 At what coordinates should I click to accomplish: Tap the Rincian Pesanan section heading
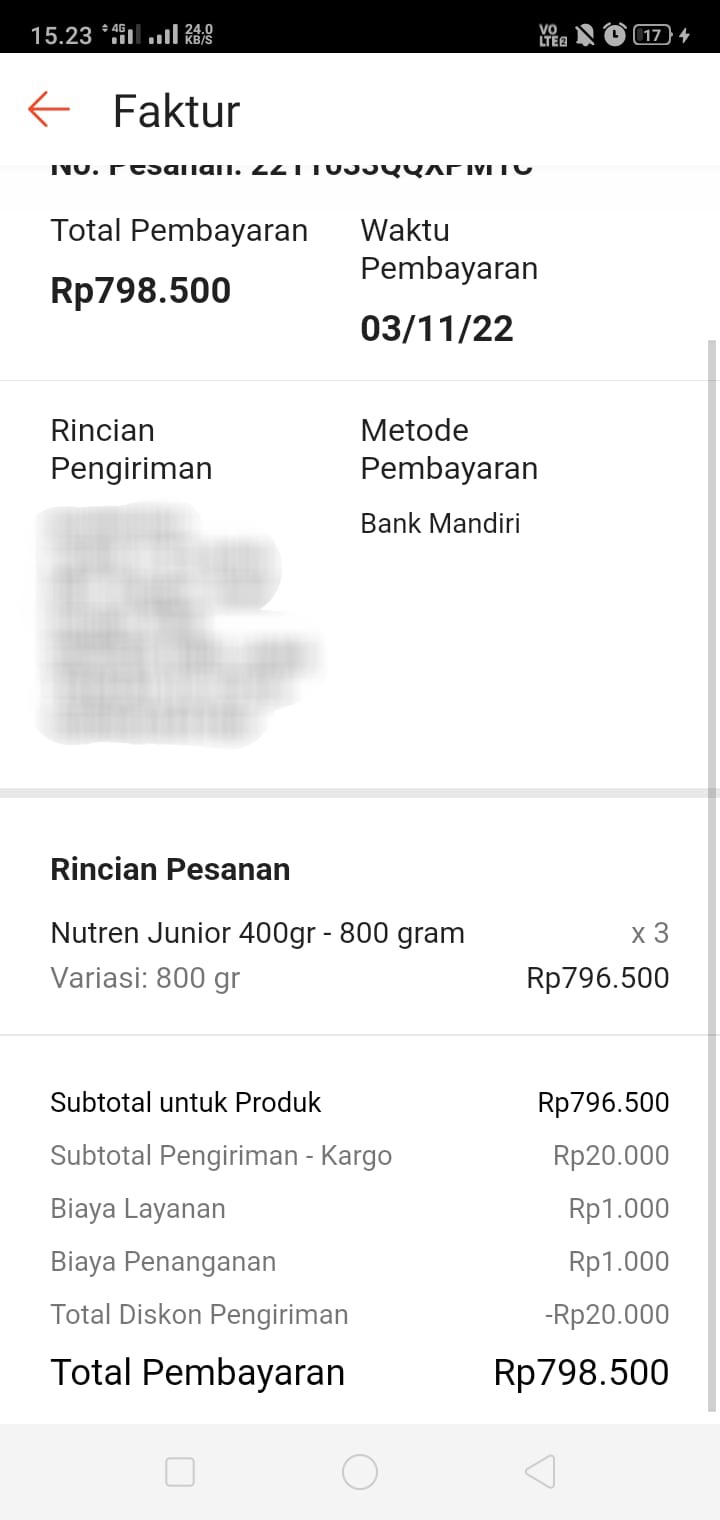pyautogui.click(x=170, y=869)
